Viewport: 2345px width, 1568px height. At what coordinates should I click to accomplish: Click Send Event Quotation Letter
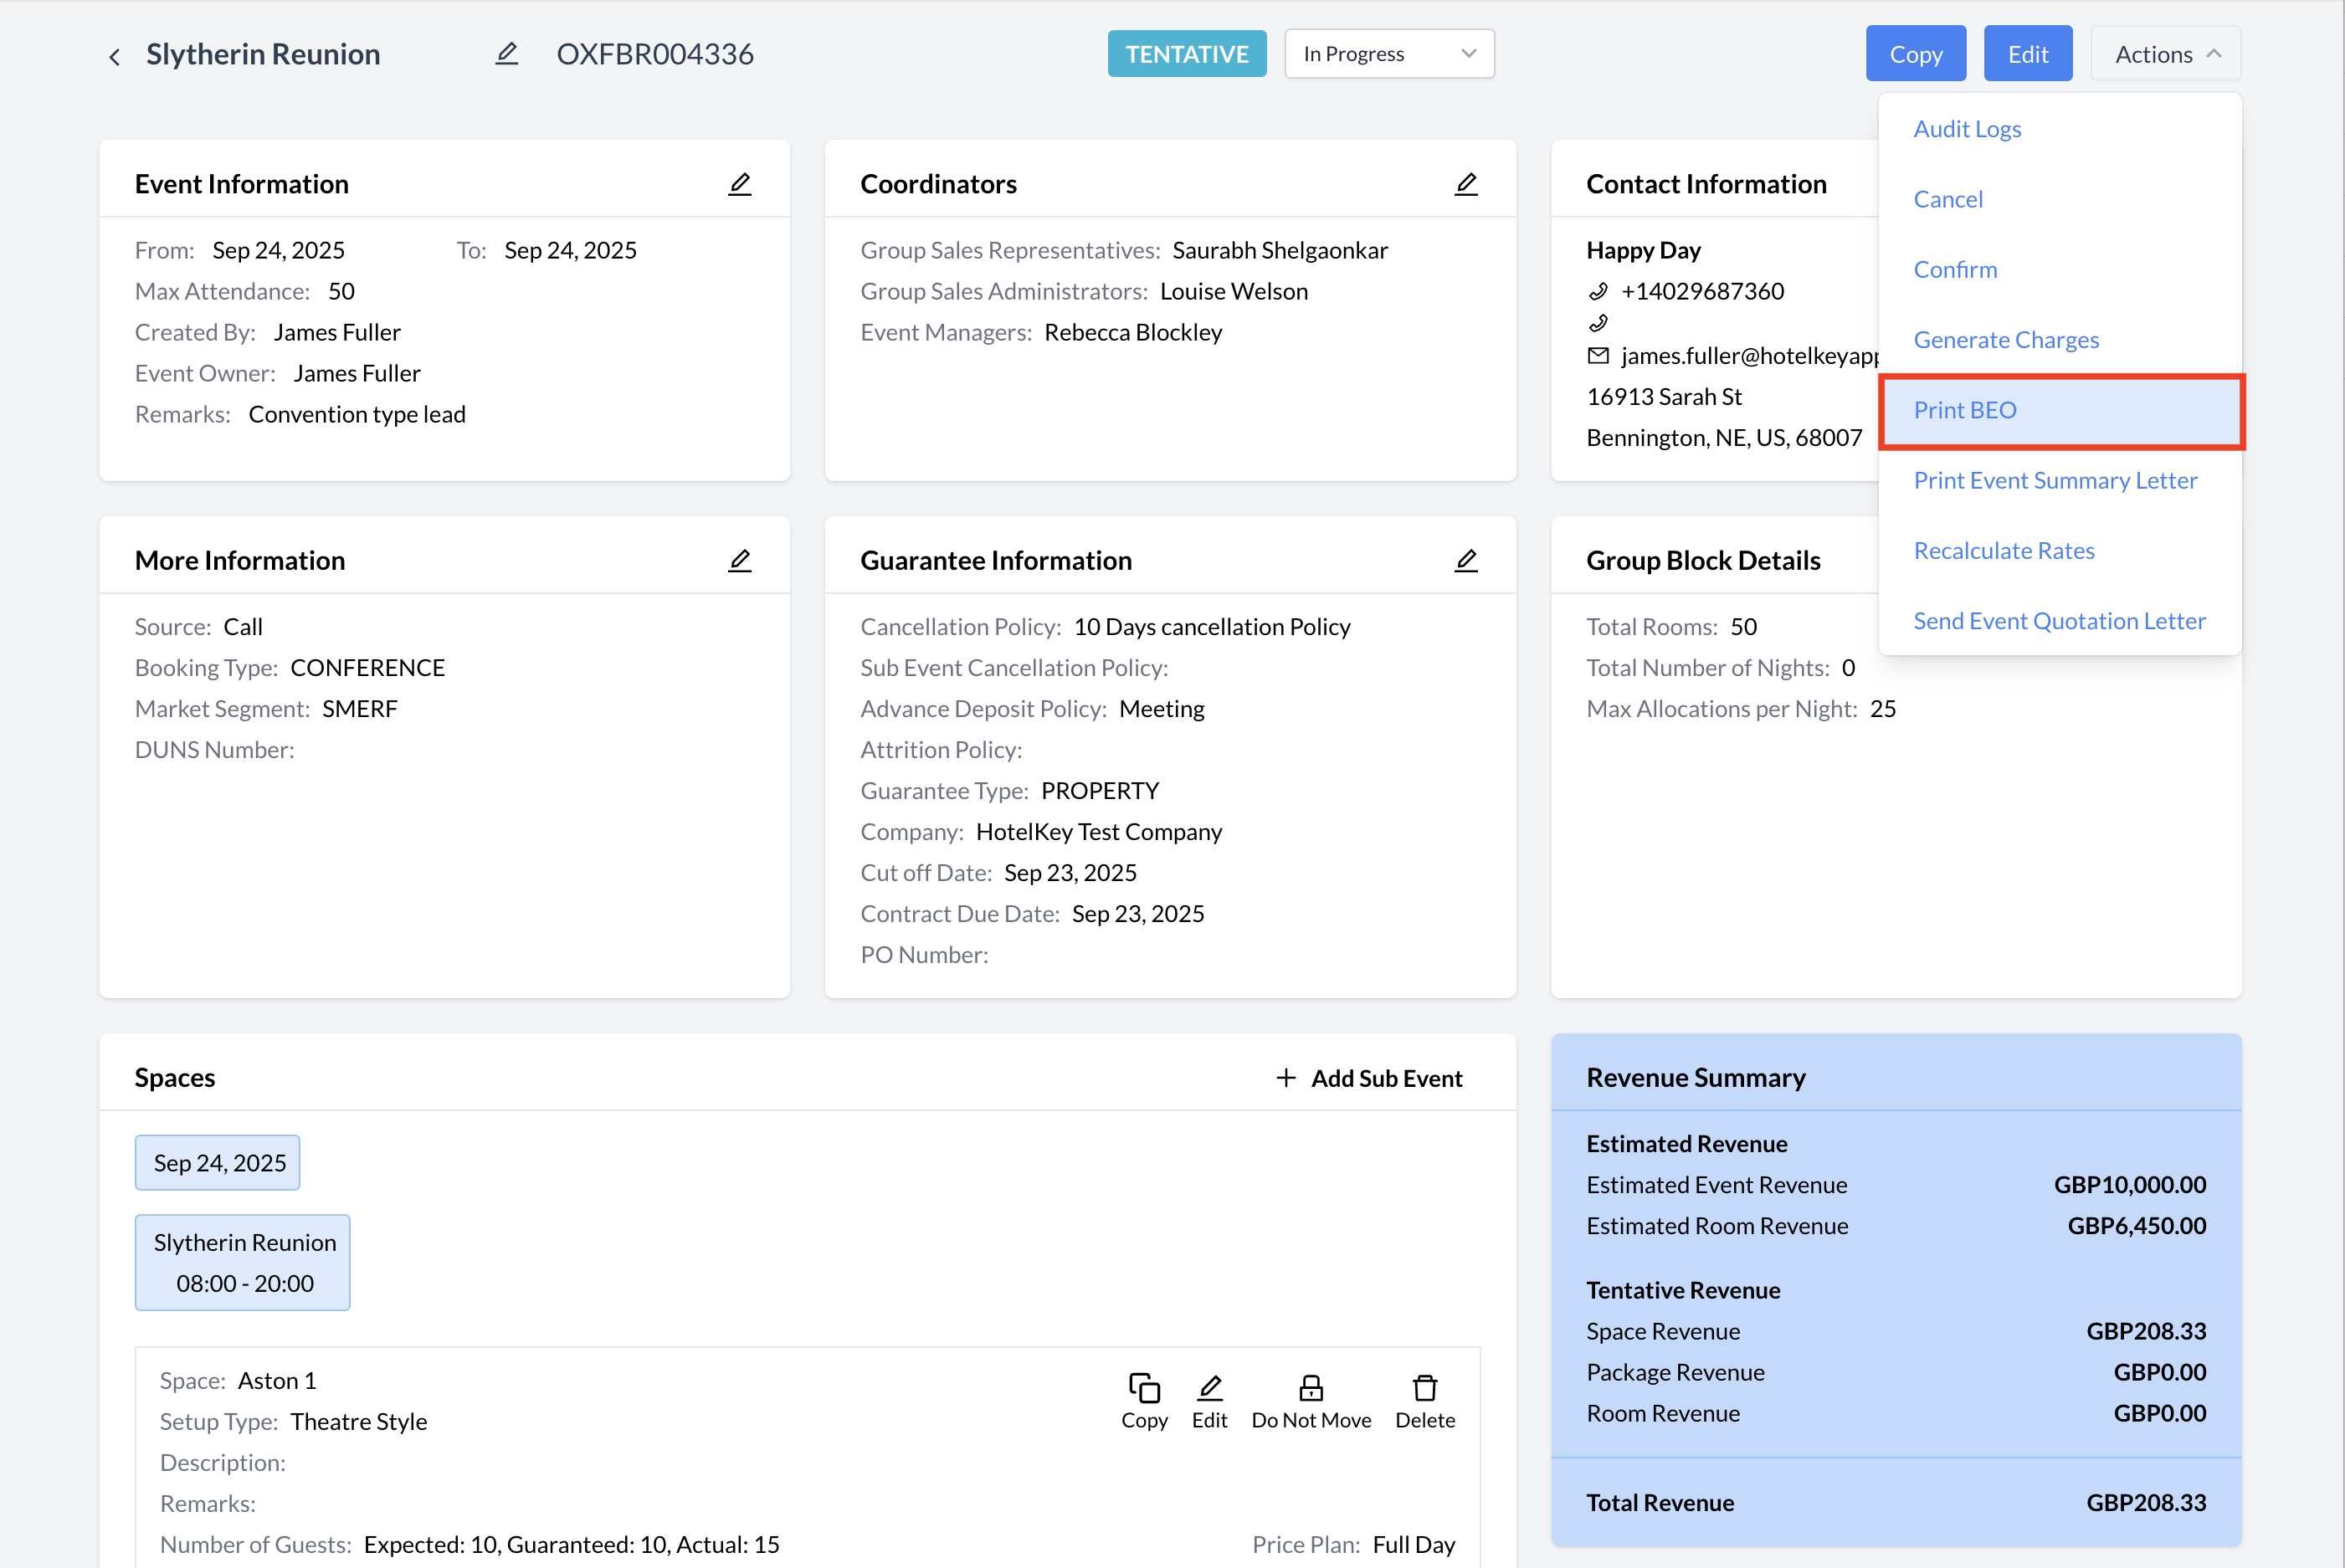click(x=2058, y=621)
